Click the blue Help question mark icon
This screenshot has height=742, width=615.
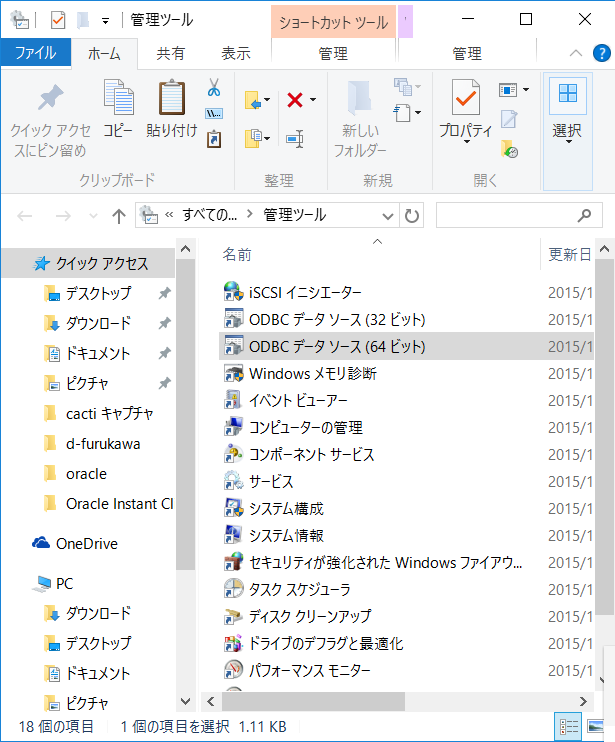tap(601, 53)
